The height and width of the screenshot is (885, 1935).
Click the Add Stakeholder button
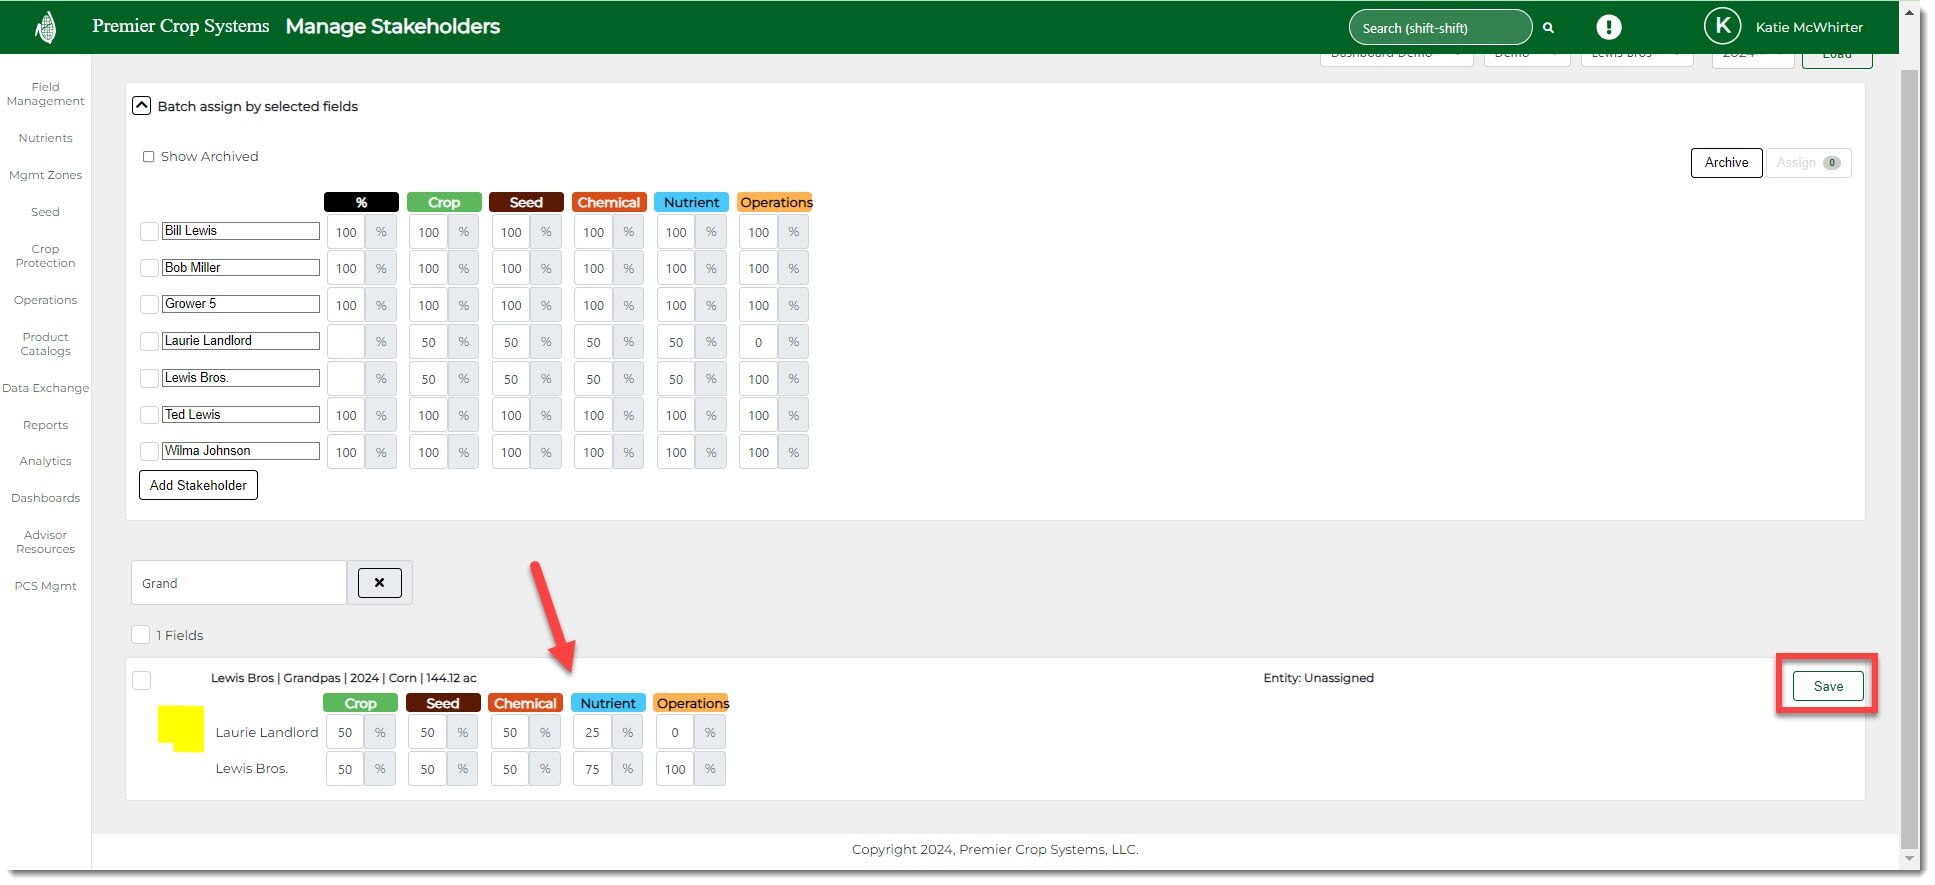198,485
